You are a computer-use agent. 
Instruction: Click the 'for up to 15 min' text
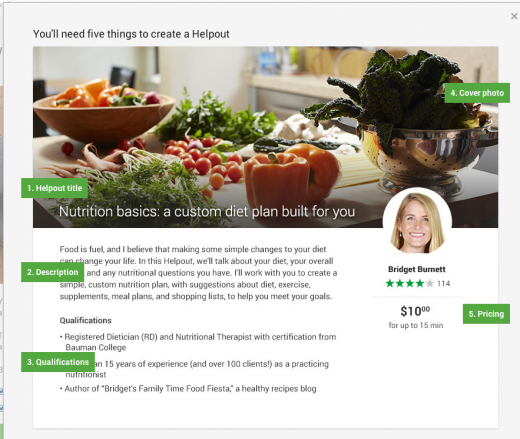[416, 325]
